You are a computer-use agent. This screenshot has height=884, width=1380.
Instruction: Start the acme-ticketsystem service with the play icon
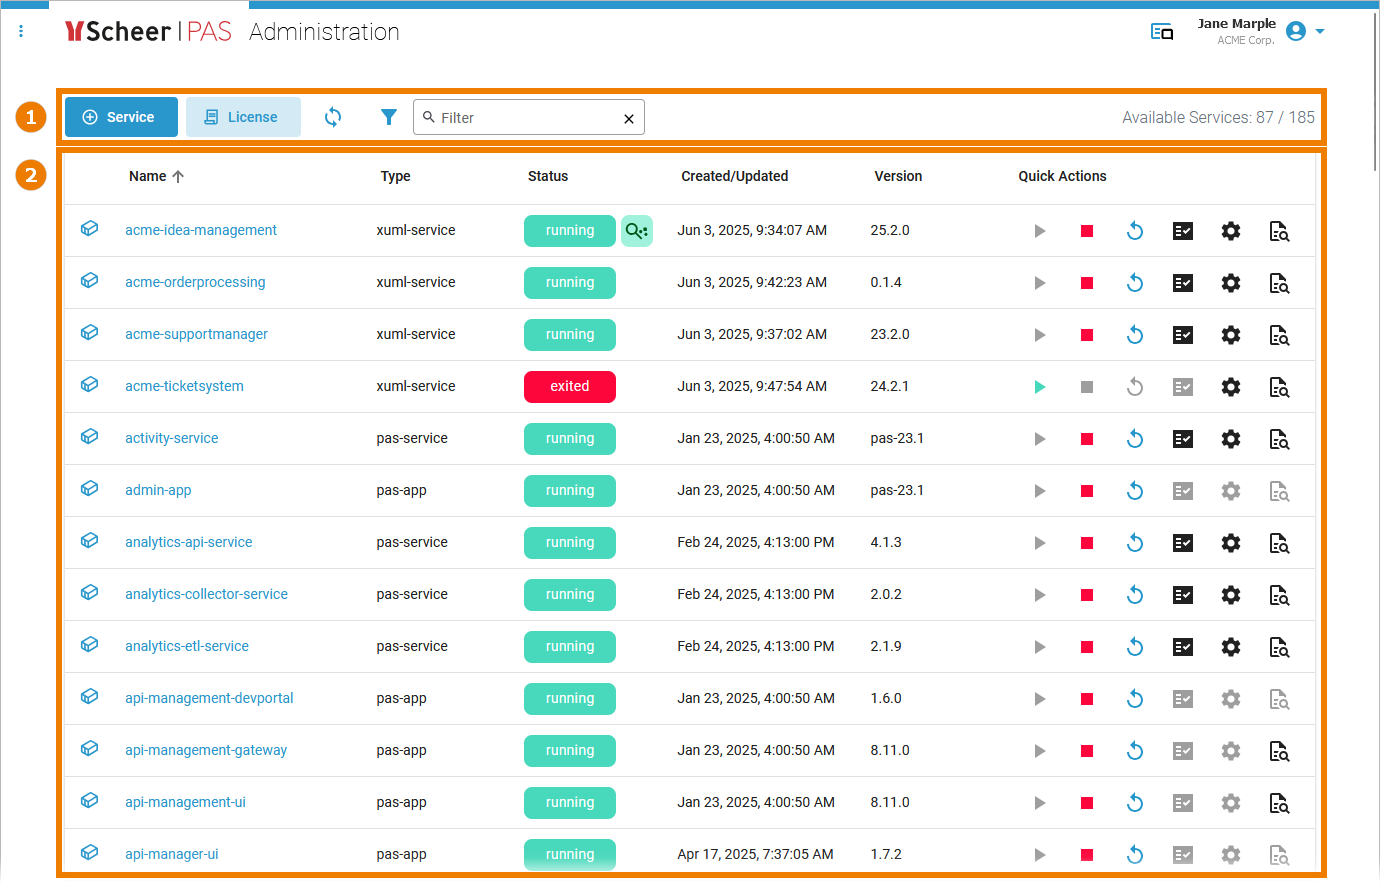click(x=1039, y=387)
